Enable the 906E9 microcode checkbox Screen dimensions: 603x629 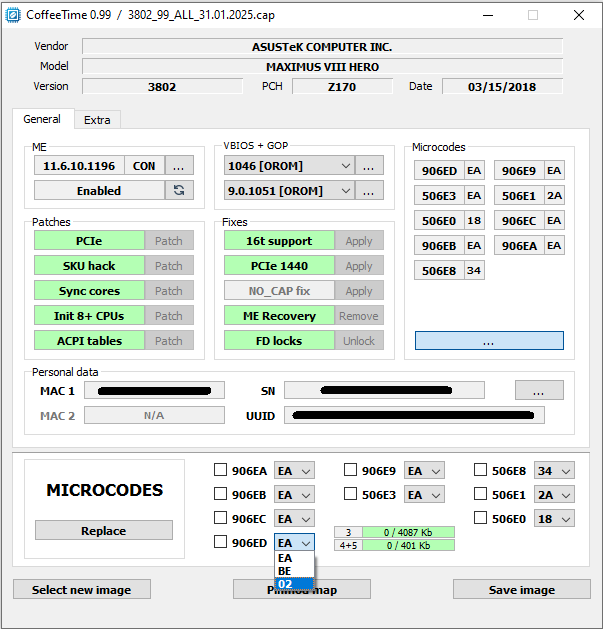click(350, 470)
